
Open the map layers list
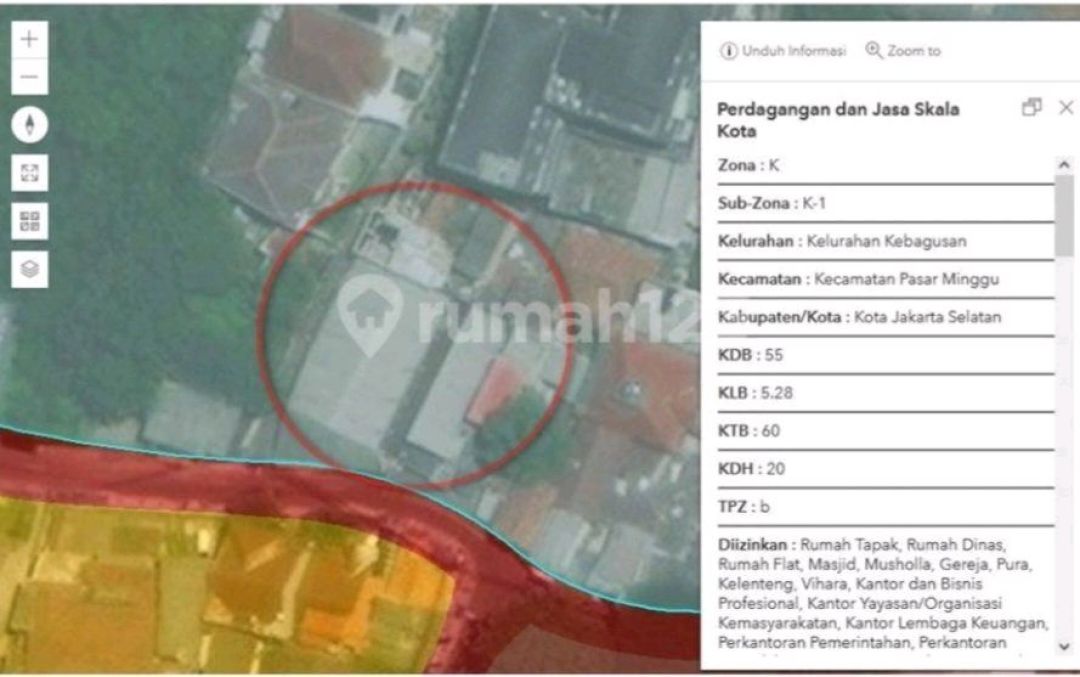click(x=30, y=269)
